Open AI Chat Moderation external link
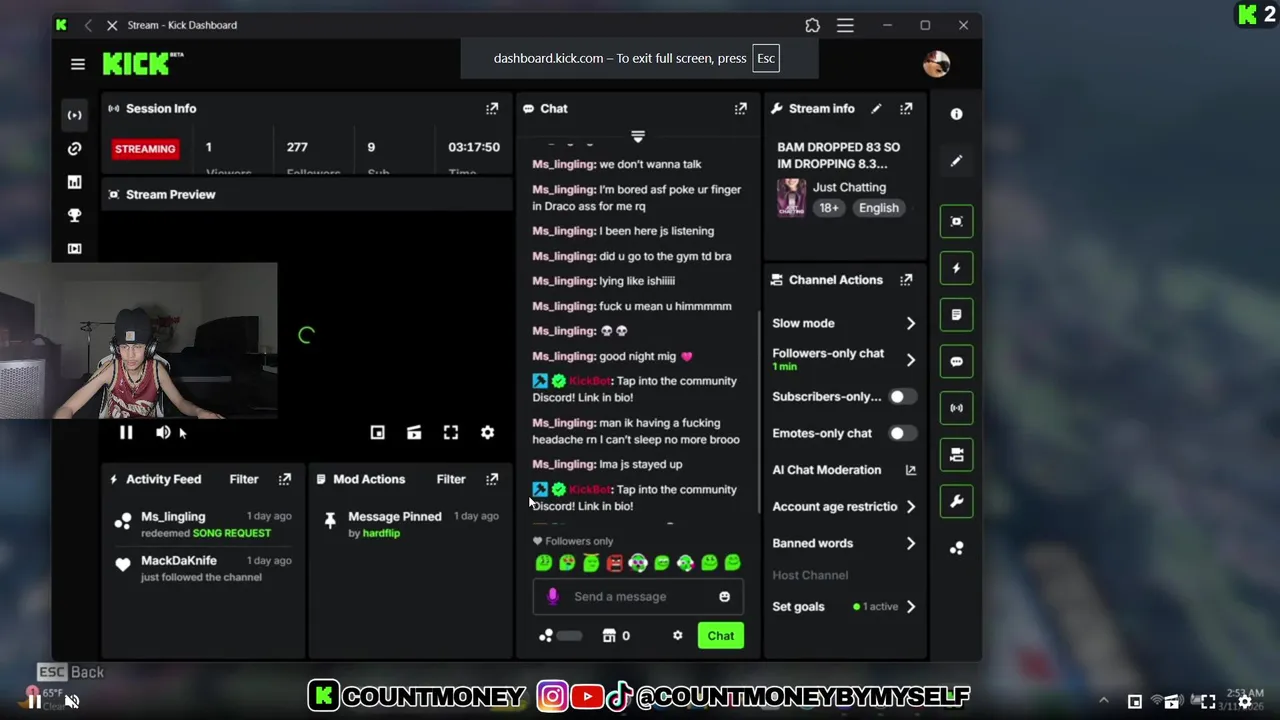 coord(910,470)
